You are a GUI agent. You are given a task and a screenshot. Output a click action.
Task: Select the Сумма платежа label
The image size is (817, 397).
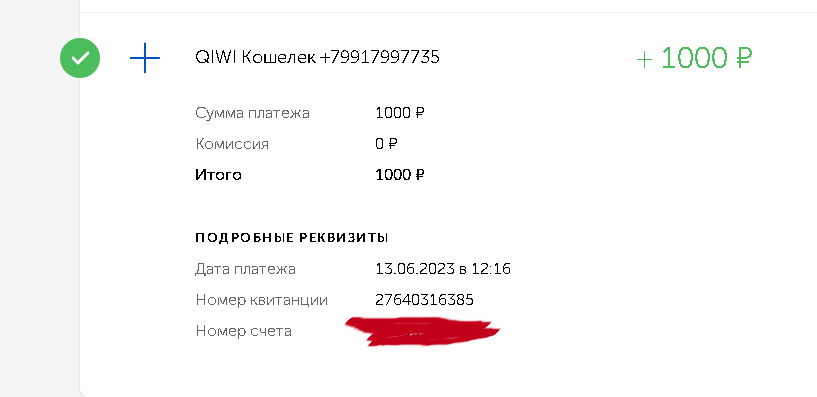(x=253, y=113)
